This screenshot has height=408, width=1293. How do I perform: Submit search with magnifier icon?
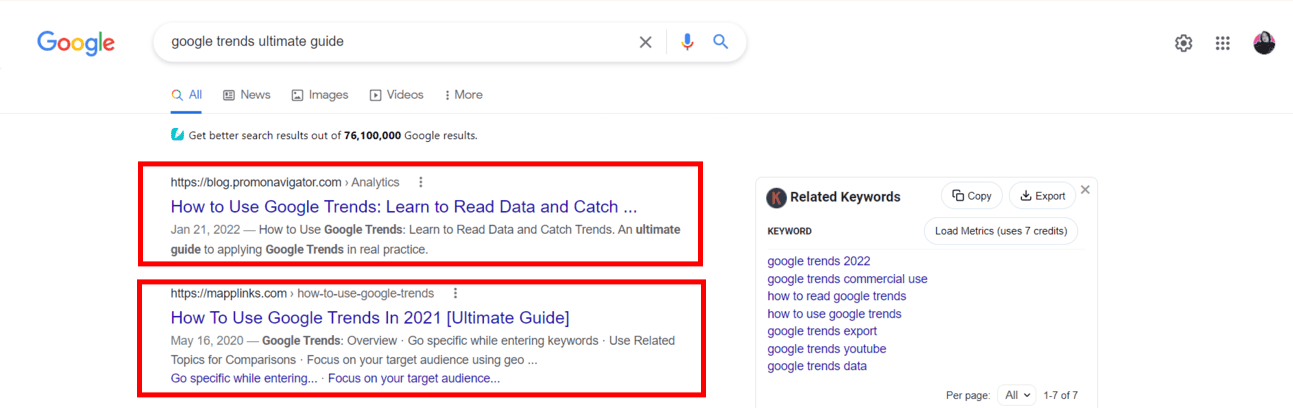pyautogui.click(x=720, y=42)
